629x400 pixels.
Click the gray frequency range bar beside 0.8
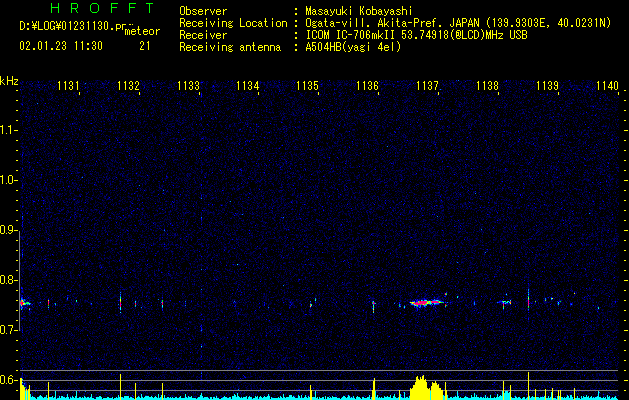point(20,281)
